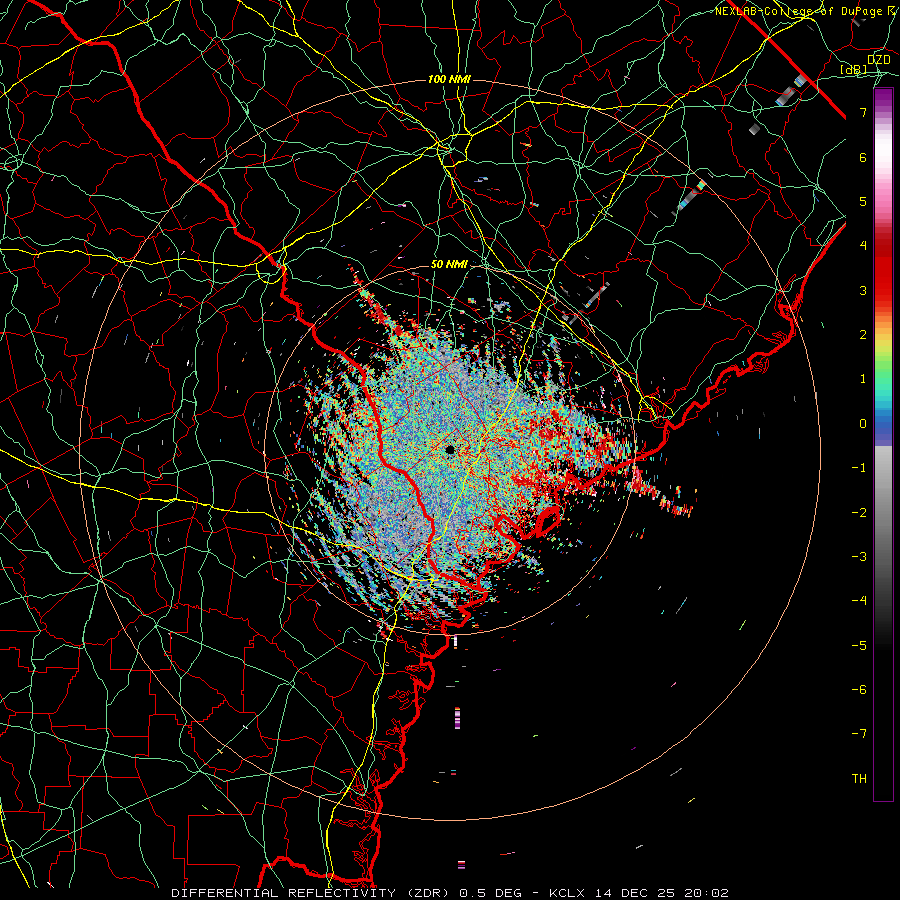Click the blue 0 dB band in color bar
Image resolution: width=900 pixels, height=900 pixels.
(883, 425)
